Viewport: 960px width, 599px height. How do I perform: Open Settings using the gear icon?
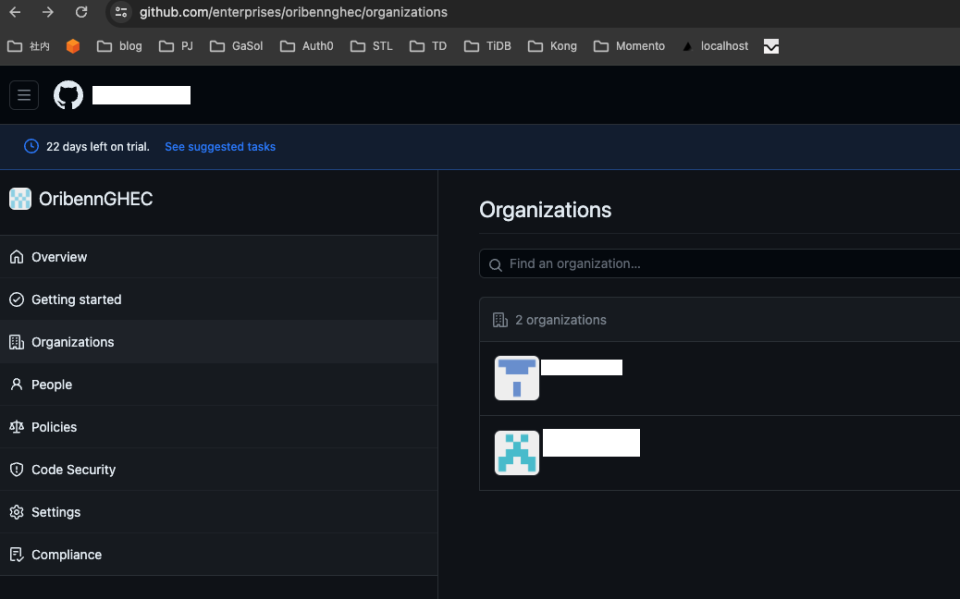click(16, 512)
